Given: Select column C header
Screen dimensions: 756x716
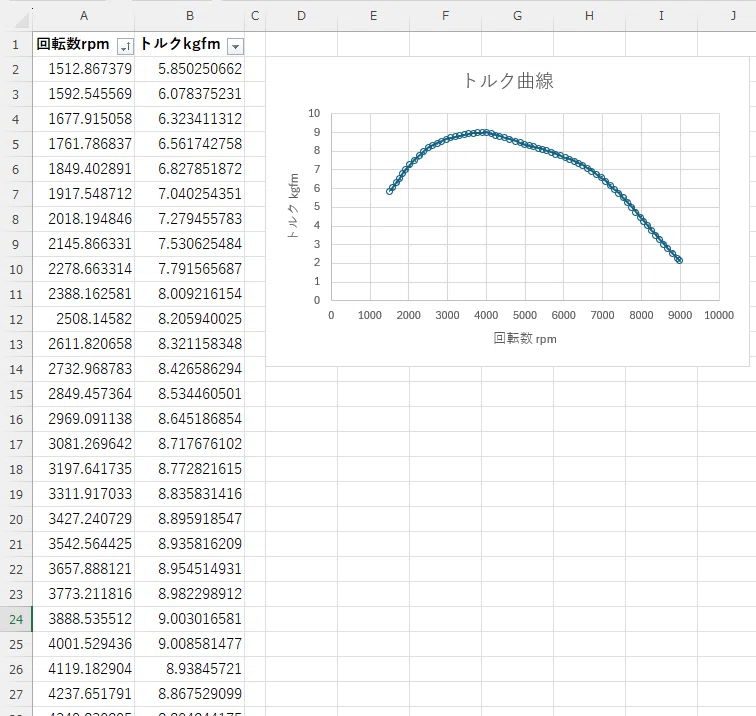Looking at the screenshot, I should point(255,16).
